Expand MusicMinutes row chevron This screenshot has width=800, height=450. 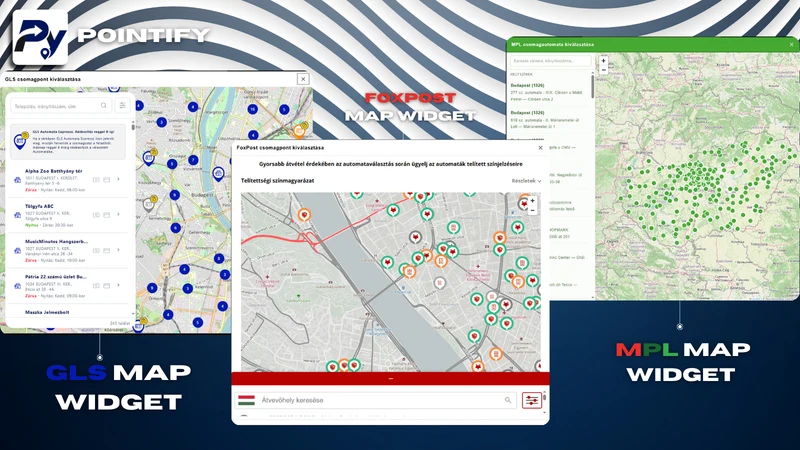click(x=118, y=249)
